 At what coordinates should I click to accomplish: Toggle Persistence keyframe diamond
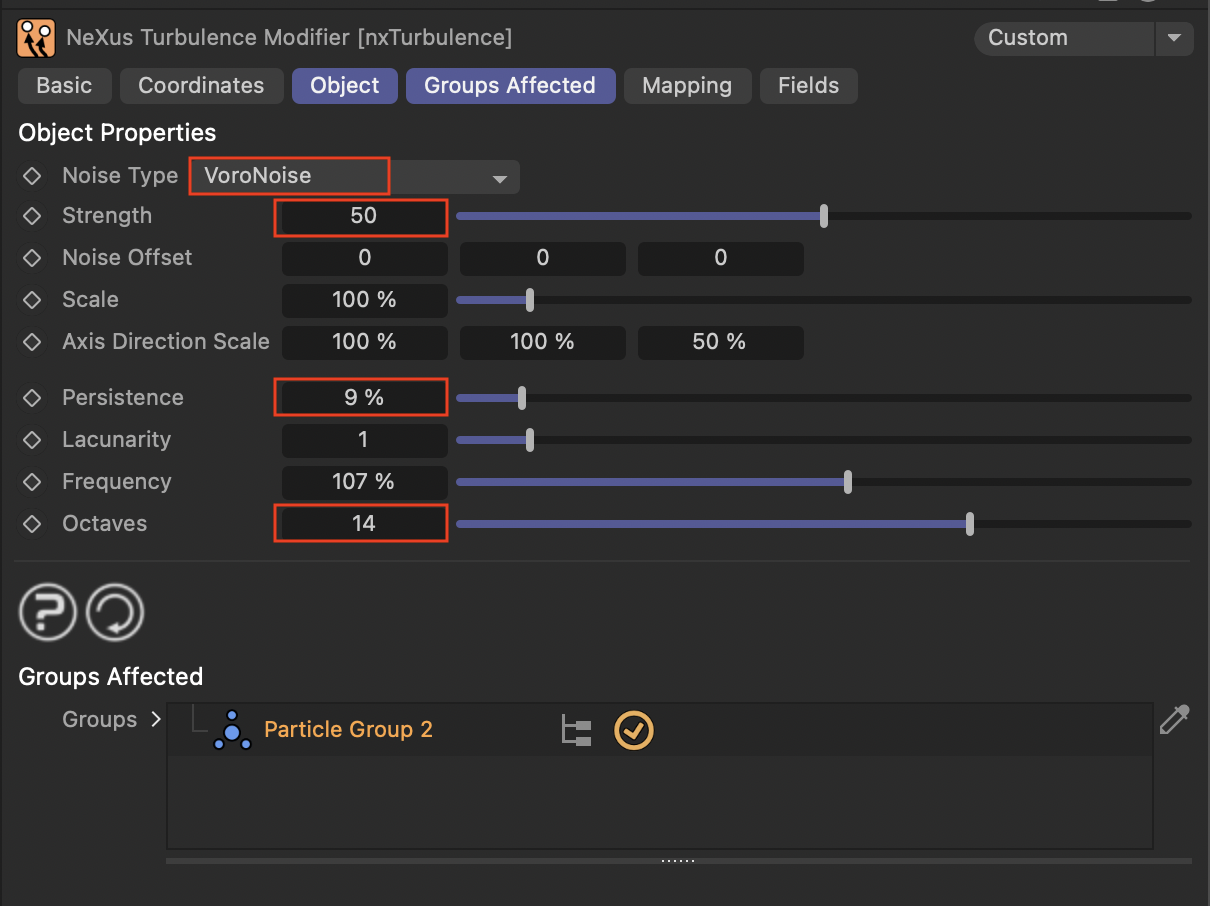[x=32, y=398]
